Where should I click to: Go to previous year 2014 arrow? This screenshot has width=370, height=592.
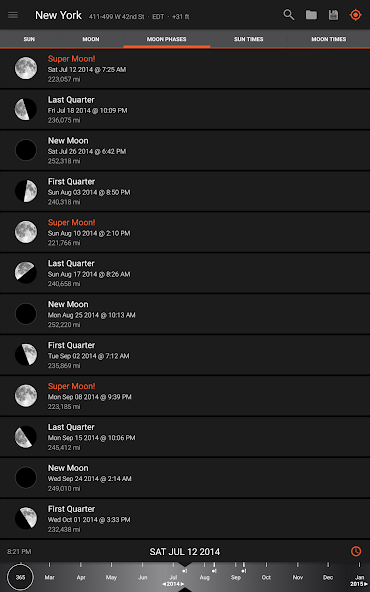pyautogui.click(x=165, y=584)
